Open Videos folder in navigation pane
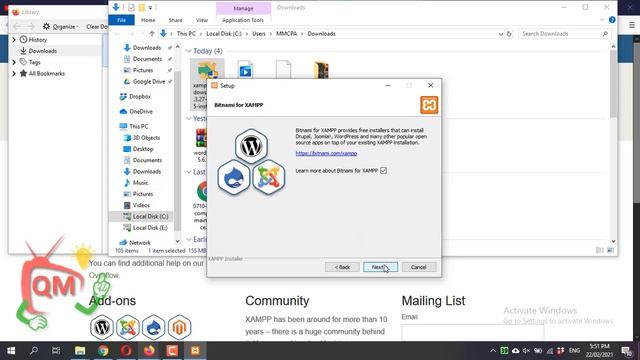The width and height of the screenshot is (640, 360). point(141,205)
